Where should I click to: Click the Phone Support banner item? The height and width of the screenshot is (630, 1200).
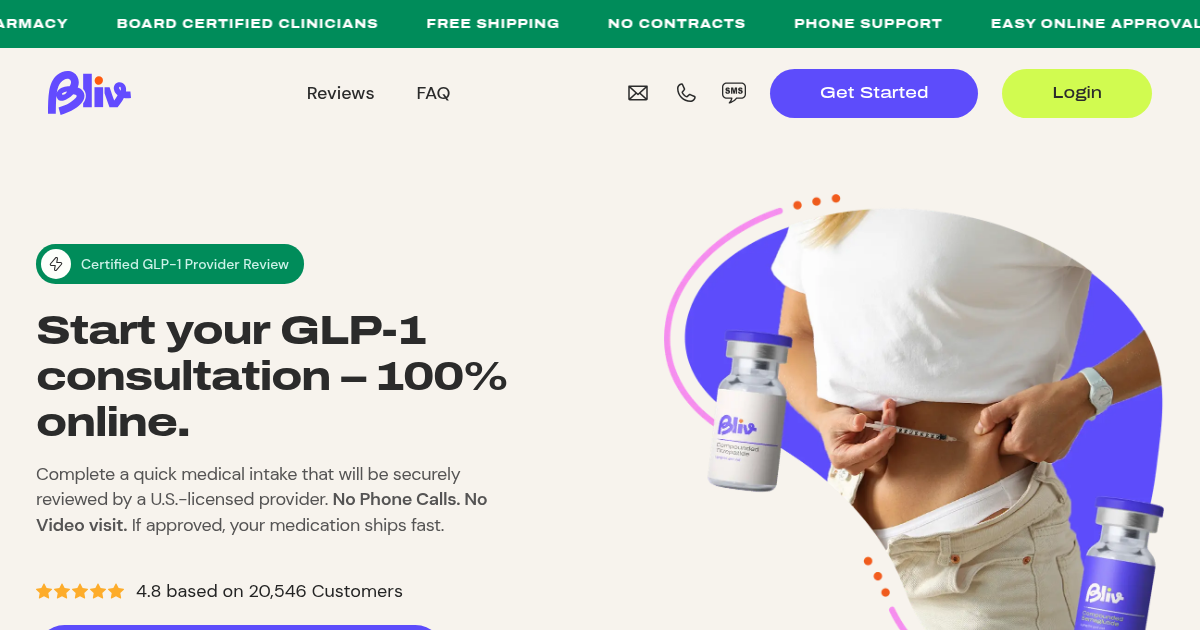pos(868,23)
